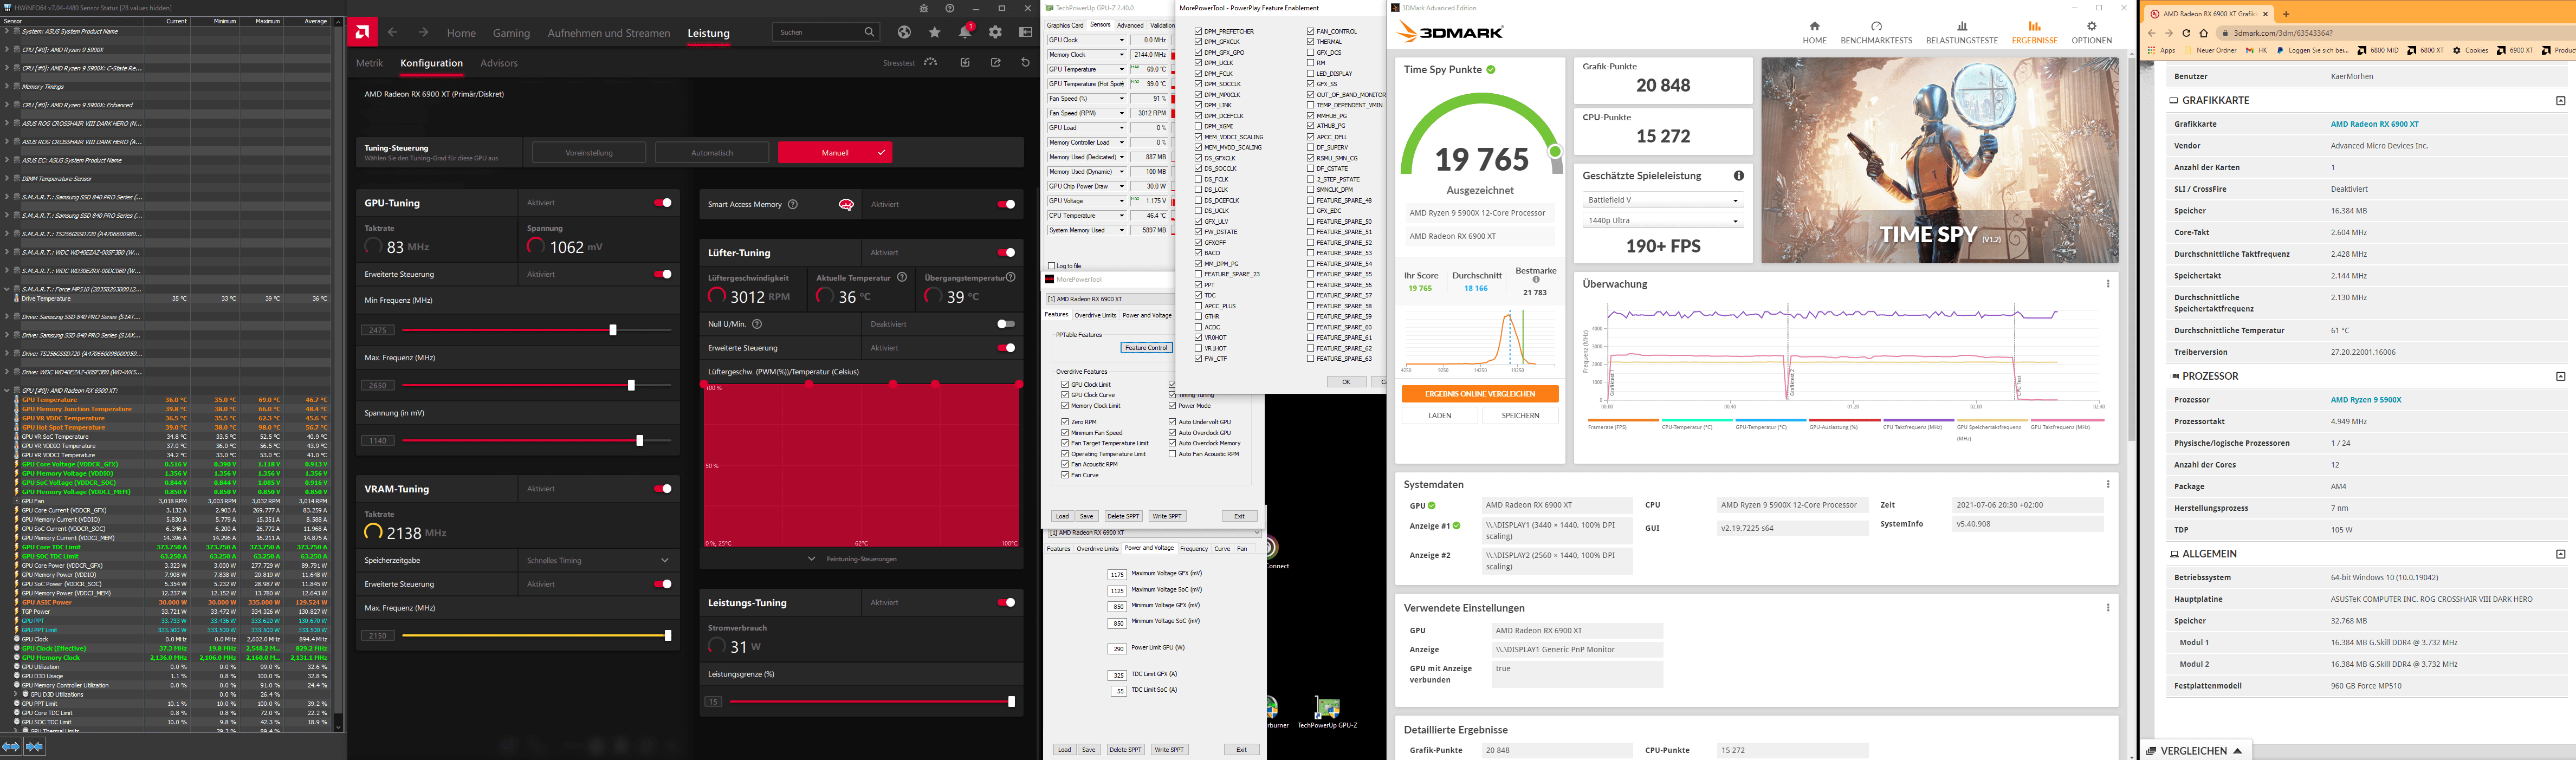Screen dimensions: 2576x760
Task: Toggle the Radeon Software sidebar panel icon
Action: pyautogui.click(x=1025, y=32)
